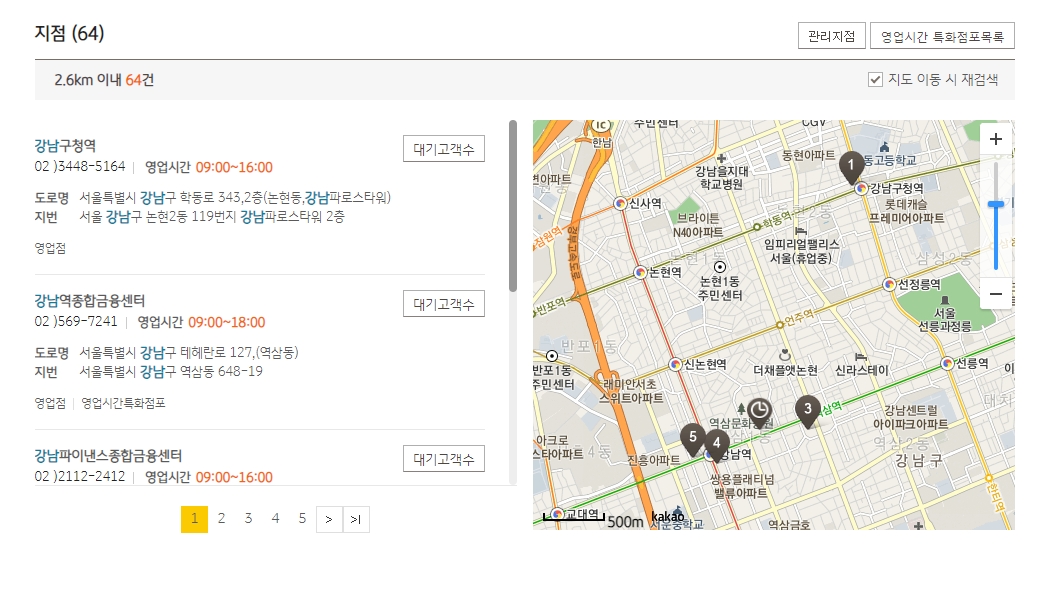Jump to the last page with the >| button
Viewport: 1059px width, 608px height.
(356, 519)
